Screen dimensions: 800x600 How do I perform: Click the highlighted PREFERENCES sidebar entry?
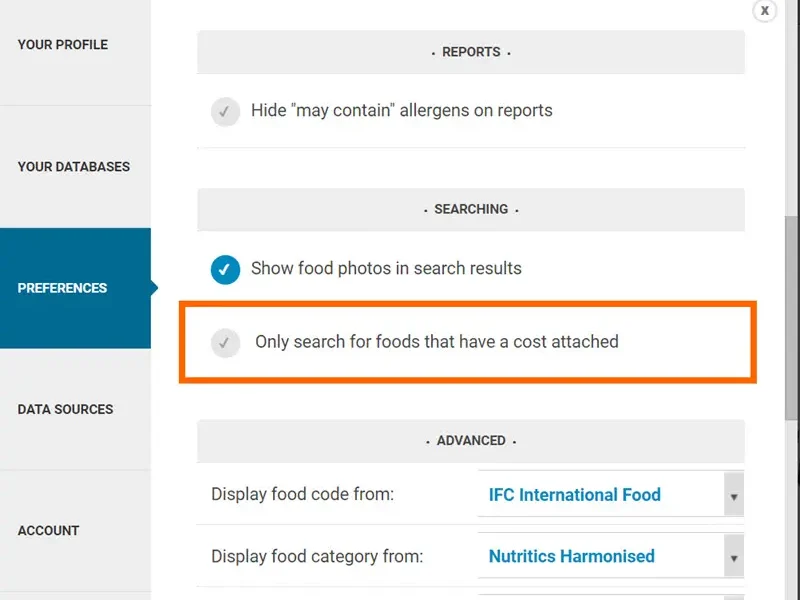(62, 288)
